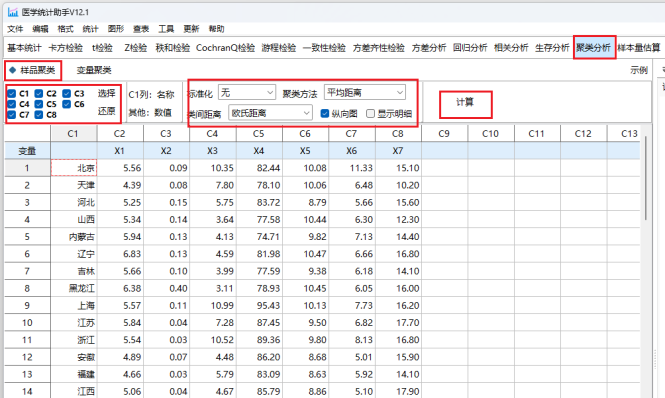The width and height of the screenshot is (665, 398).
Task: Enable the 显示明细 checkbox
Action: (370, 113)
